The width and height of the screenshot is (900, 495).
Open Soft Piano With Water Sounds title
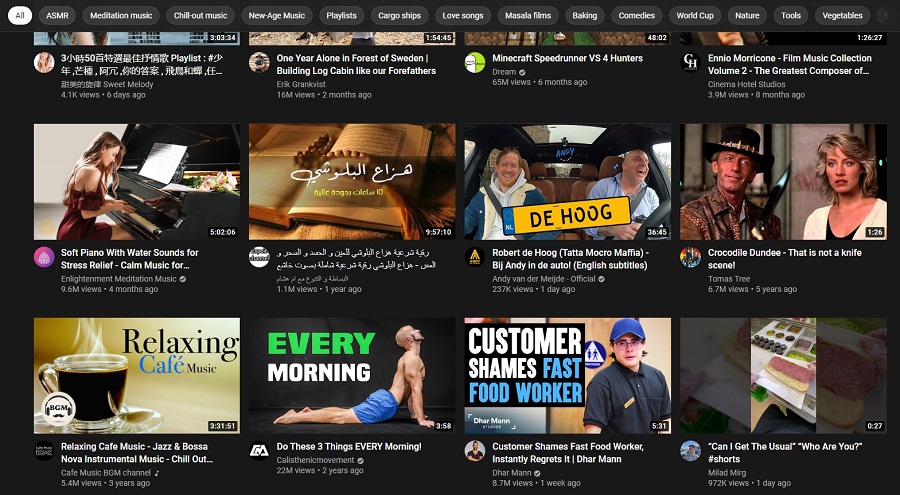(x=129, y=259)
